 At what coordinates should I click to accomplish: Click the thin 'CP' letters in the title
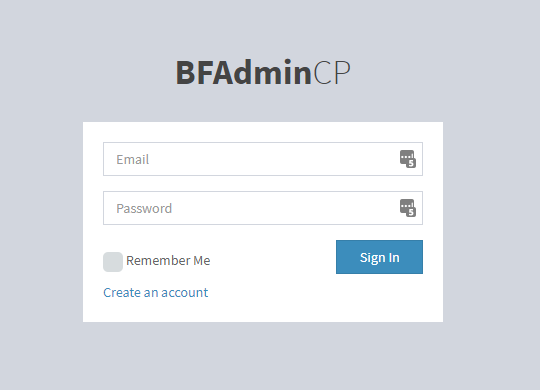click(332, 72)
